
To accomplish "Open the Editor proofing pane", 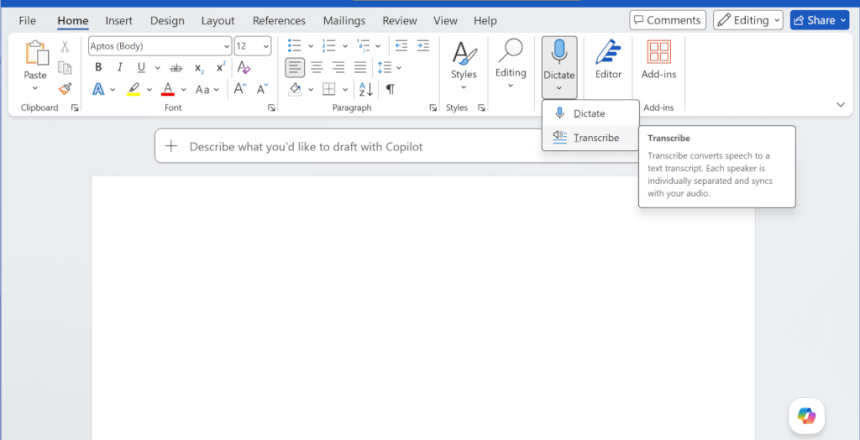I will coord(608,60).
